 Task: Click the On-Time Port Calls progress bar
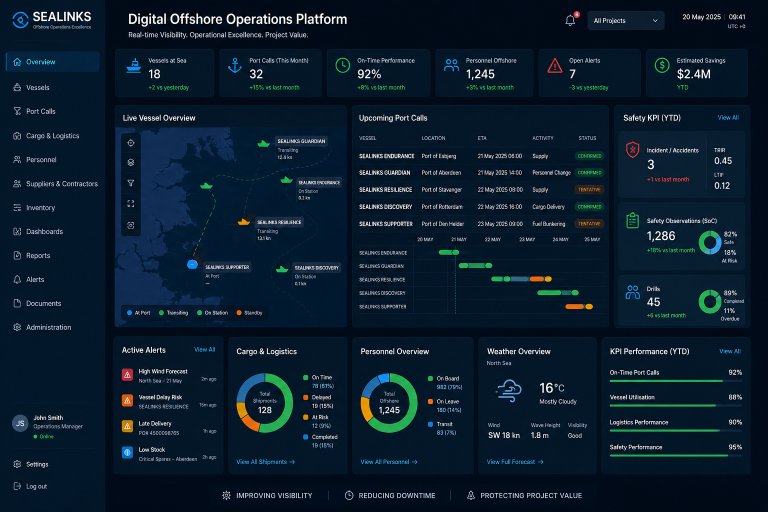(676, 381)
